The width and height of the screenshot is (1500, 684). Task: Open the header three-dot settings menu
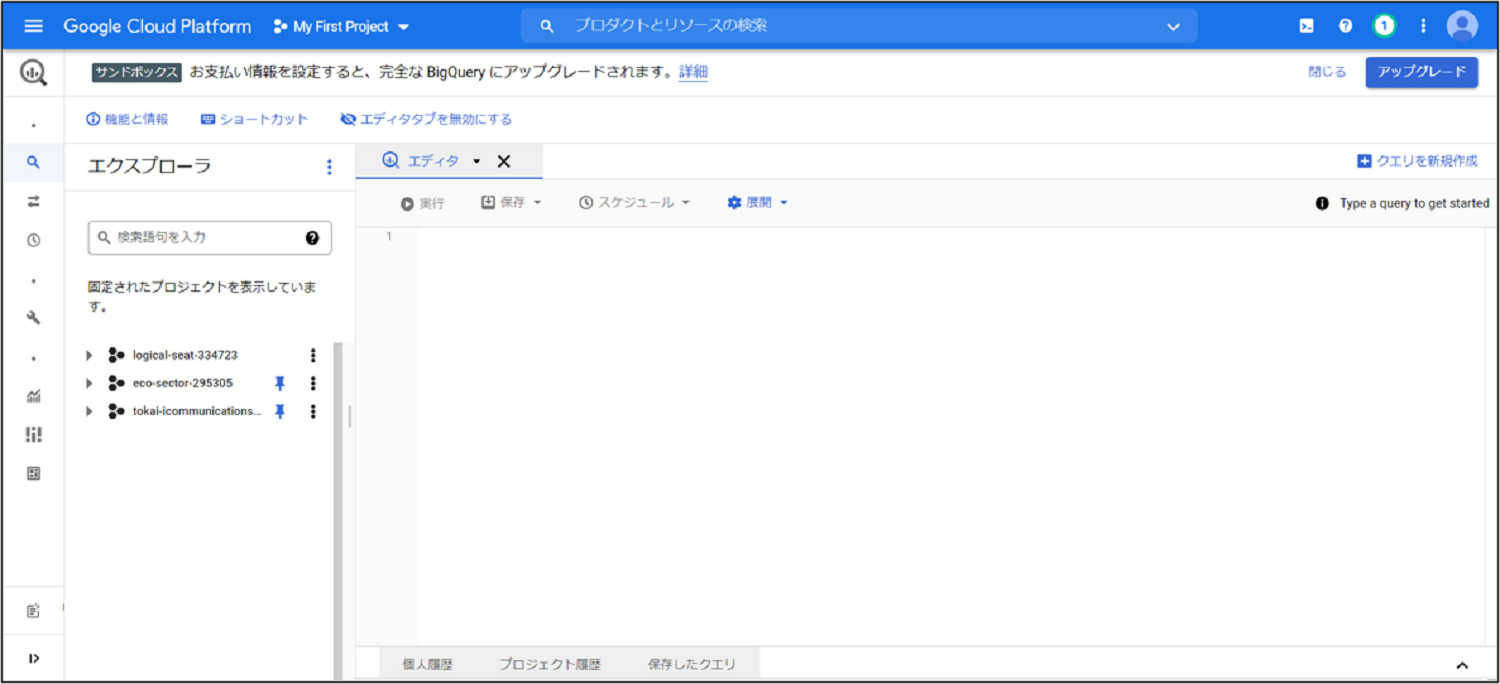pos(1423,26)
